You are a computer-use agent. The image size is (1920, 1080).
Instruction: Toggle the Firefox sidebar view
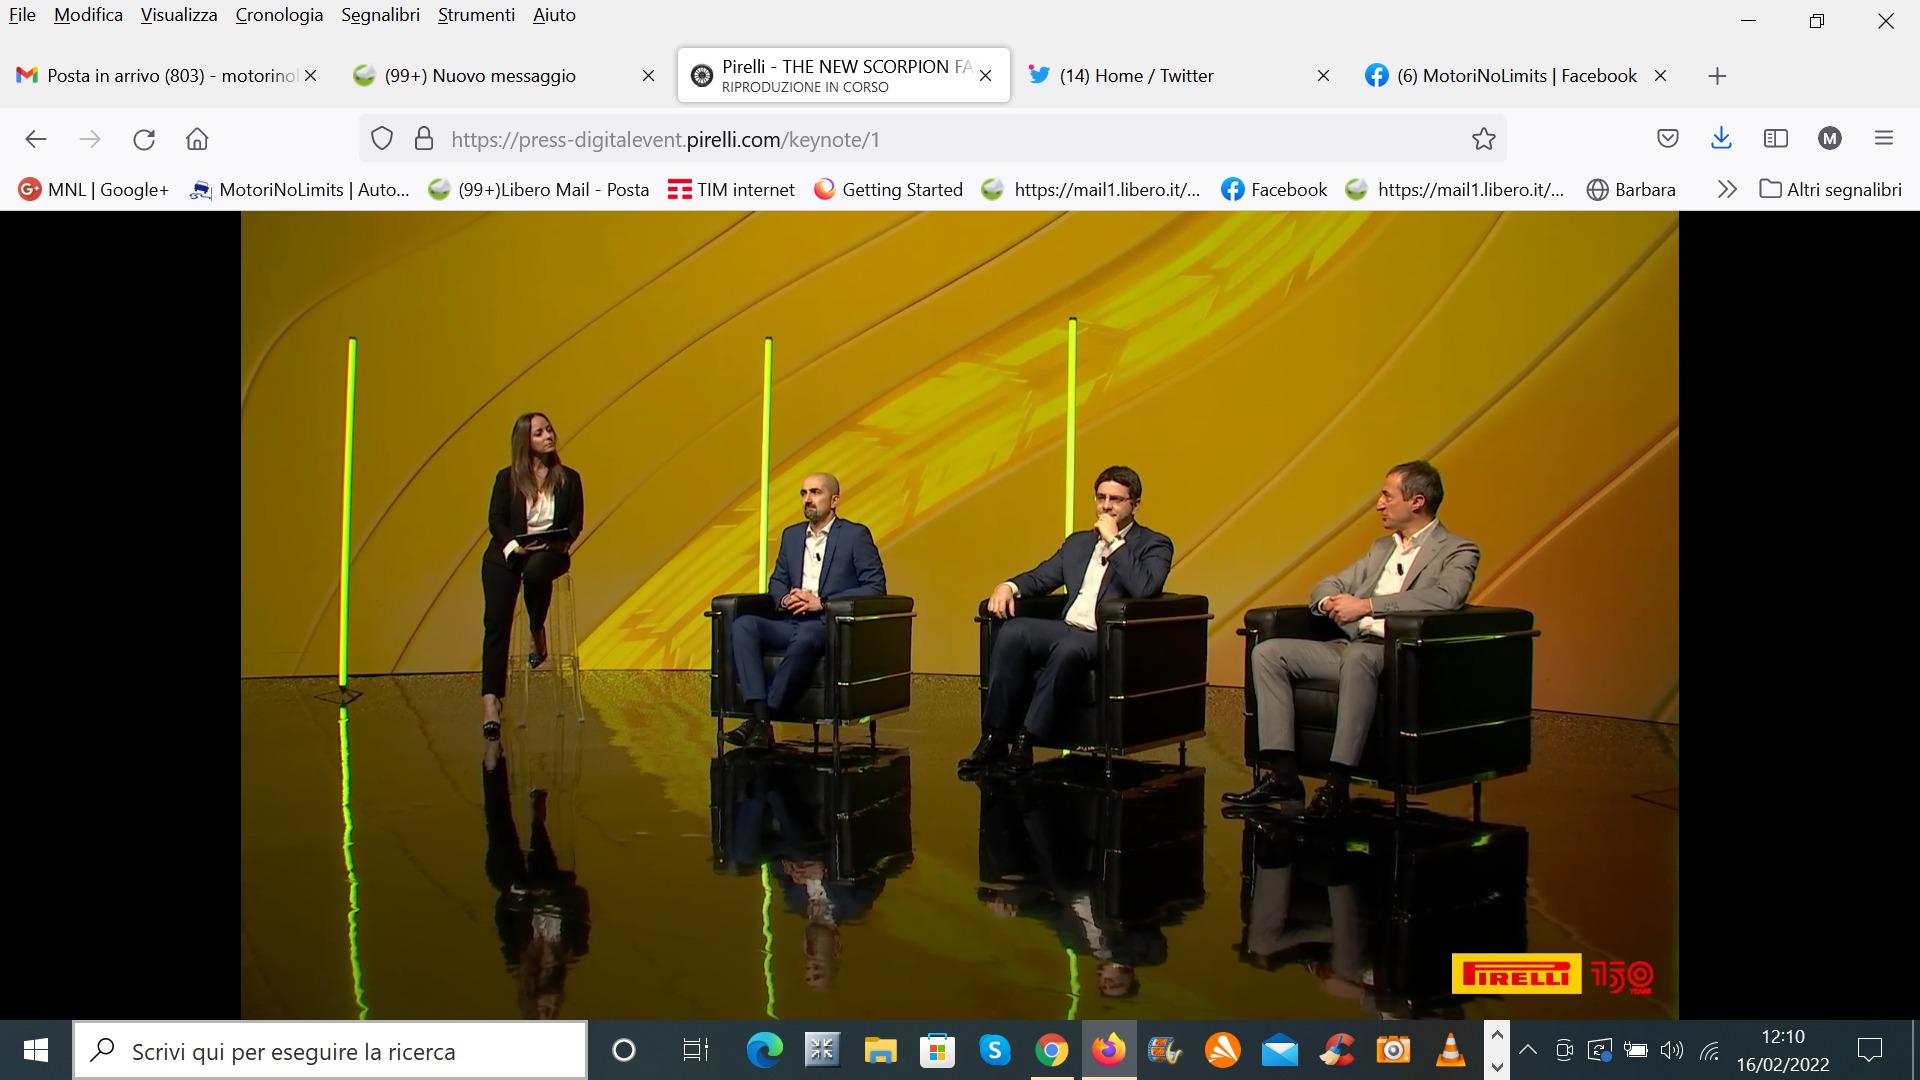[1775, 139]
